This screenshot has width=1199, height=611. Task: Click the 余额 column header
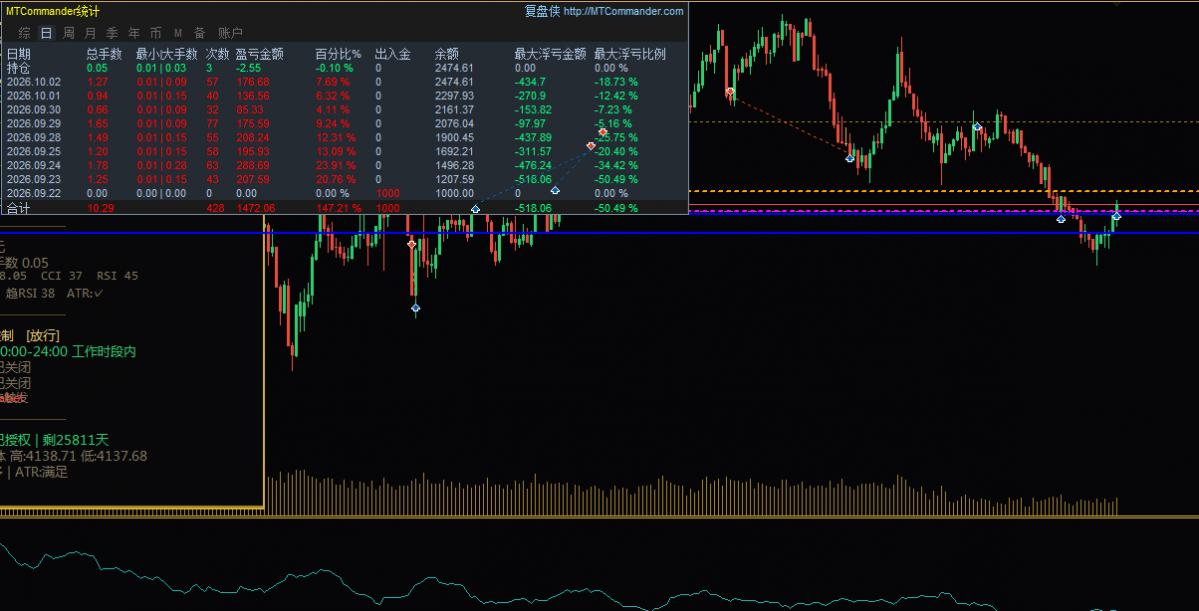point(447,54)
